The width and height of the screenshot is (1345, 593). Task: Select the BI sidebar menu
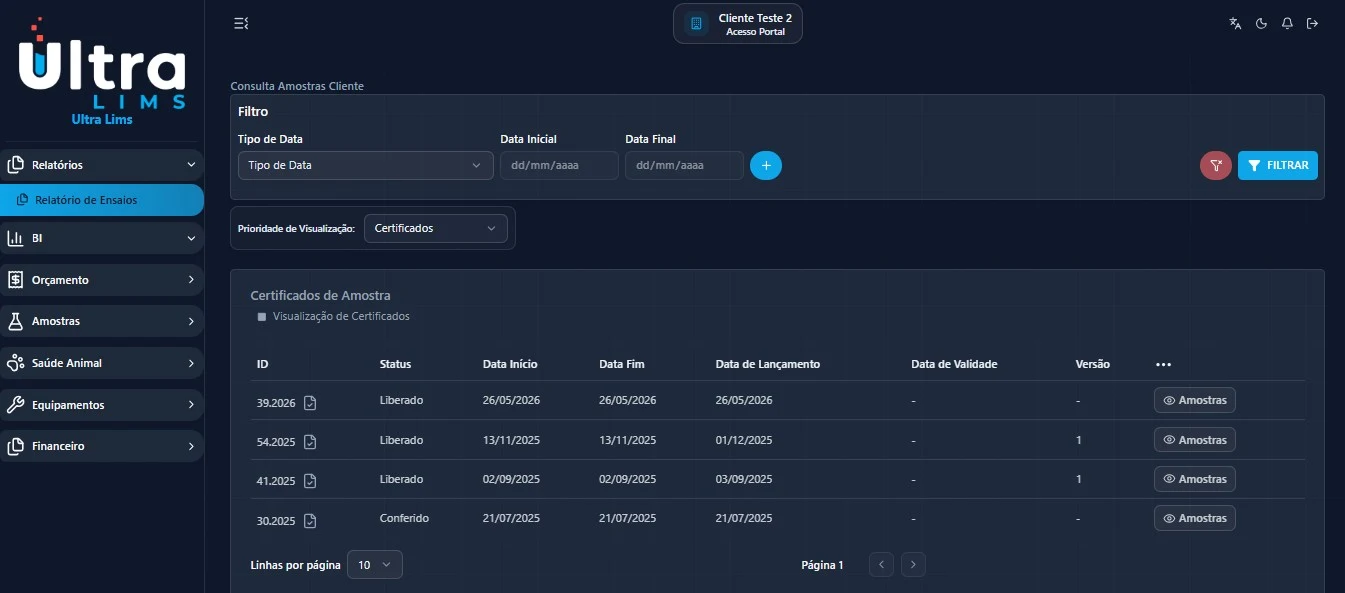point(102,238)
